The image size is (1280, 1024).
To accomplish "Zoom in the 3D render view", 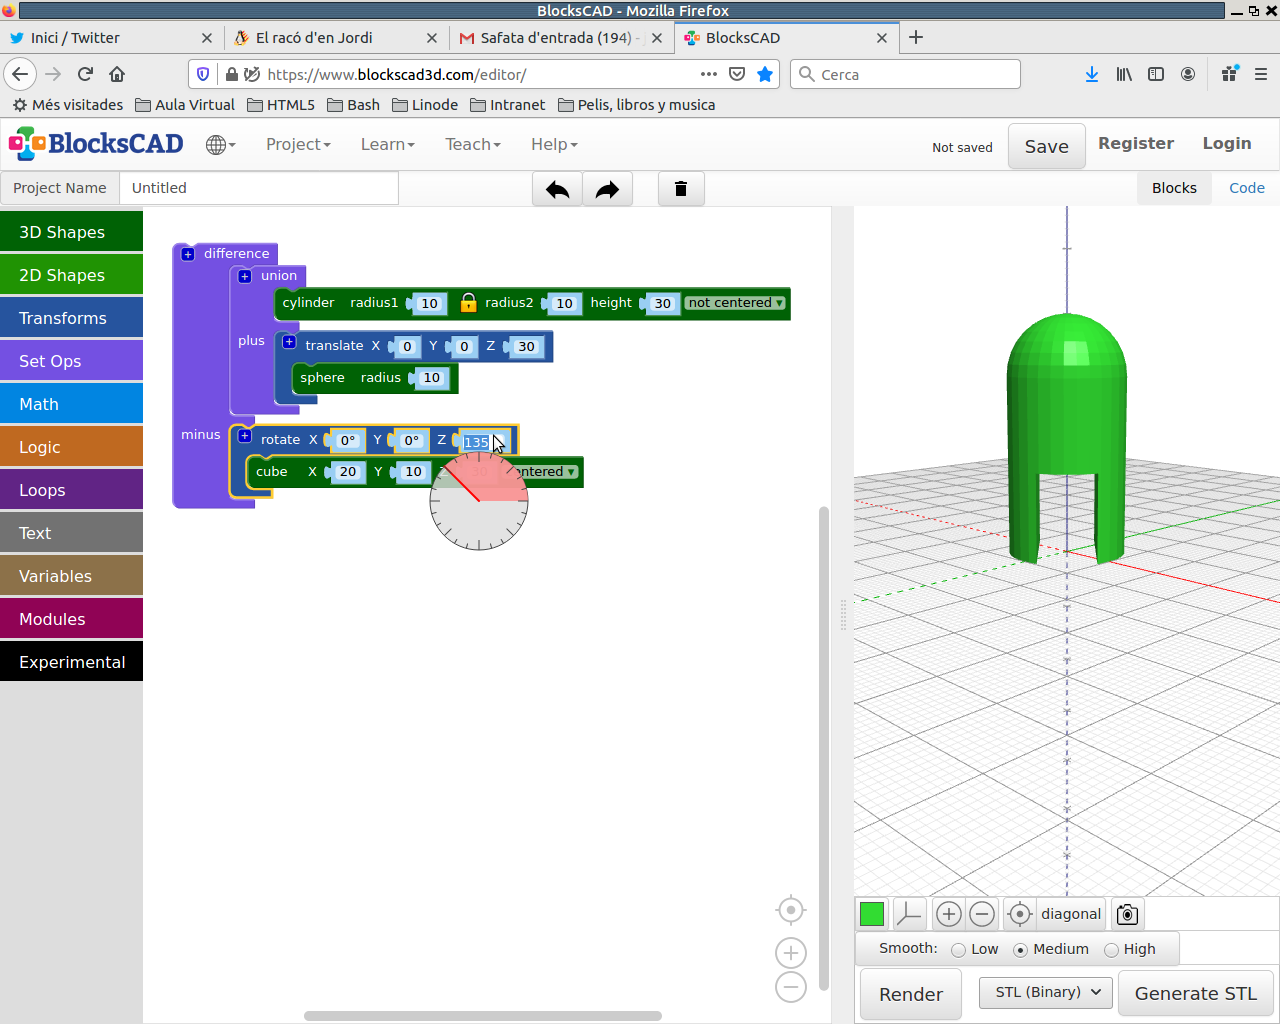I will pyautogui.click(x=949, y=914).
